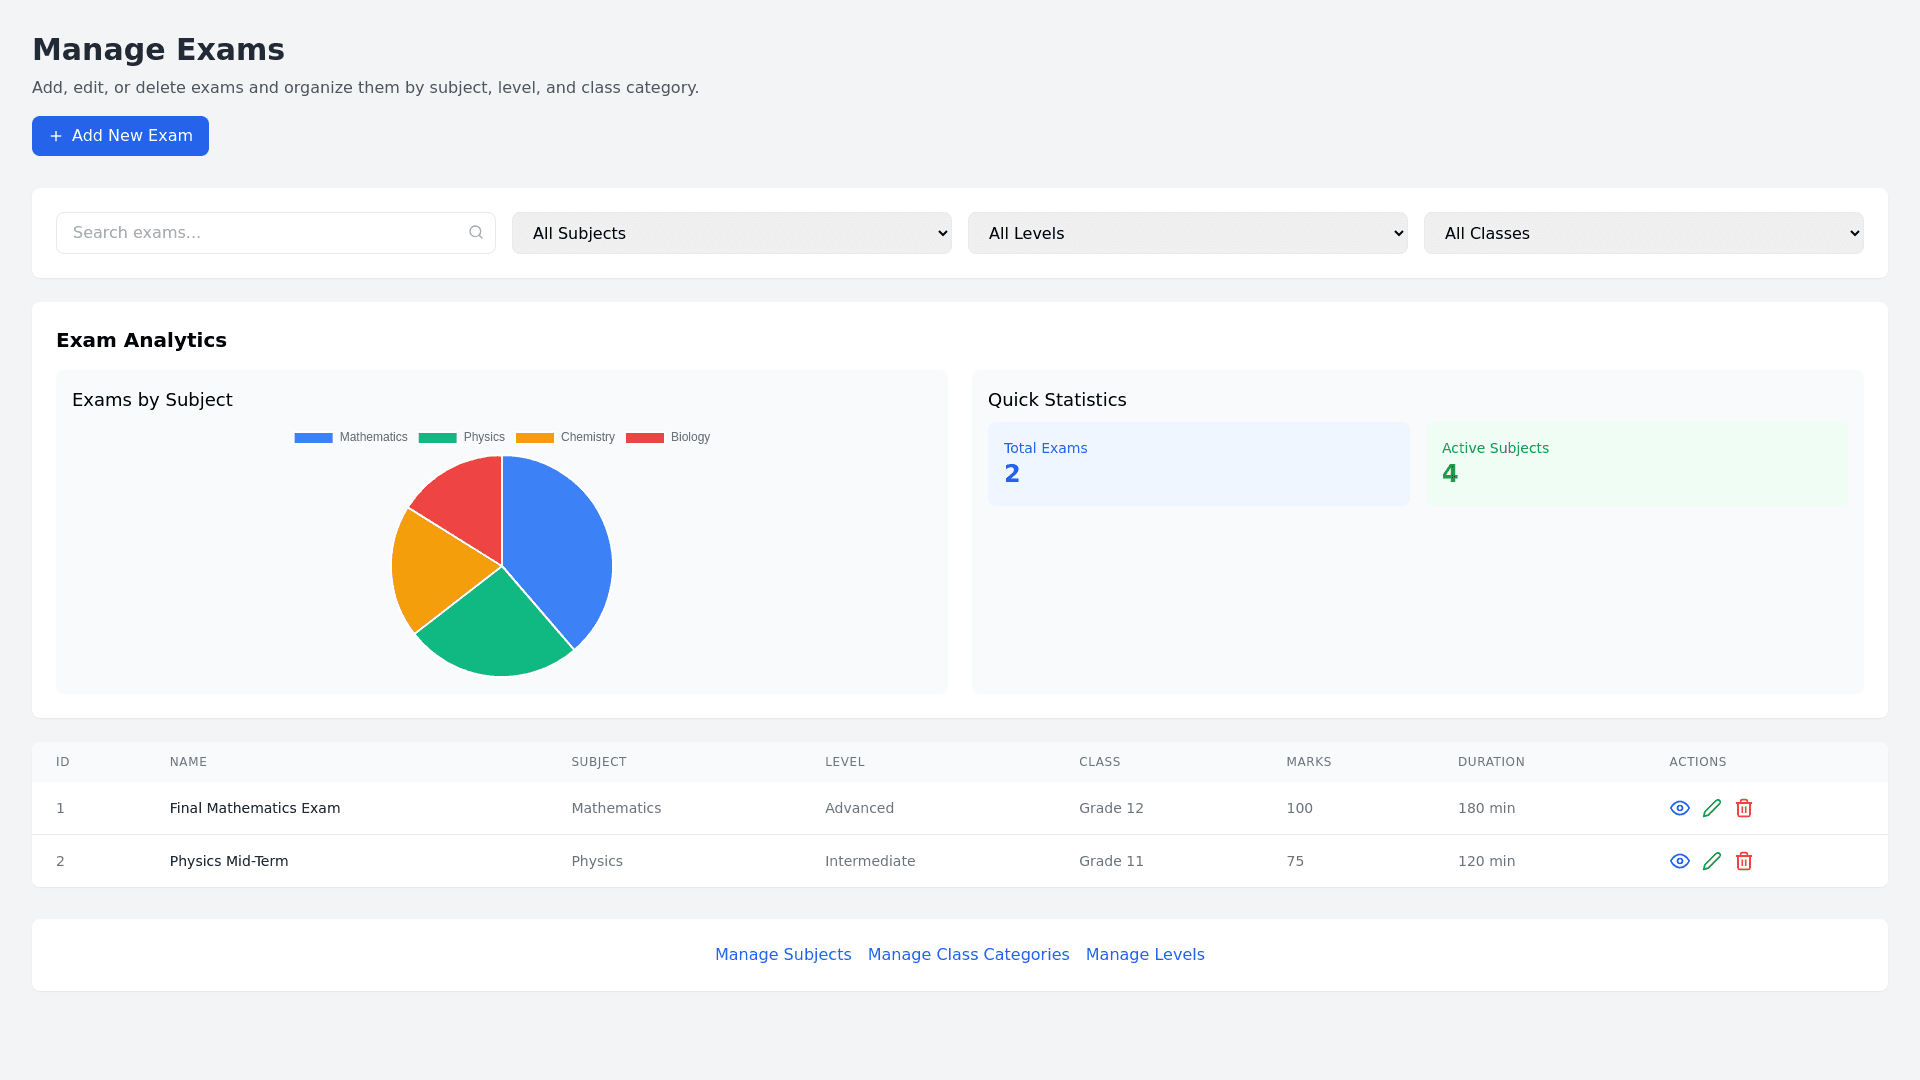Delete the Final Mathematics Exam
The width and height of the screenshot is (1920, 1080).
point(1744,808)
